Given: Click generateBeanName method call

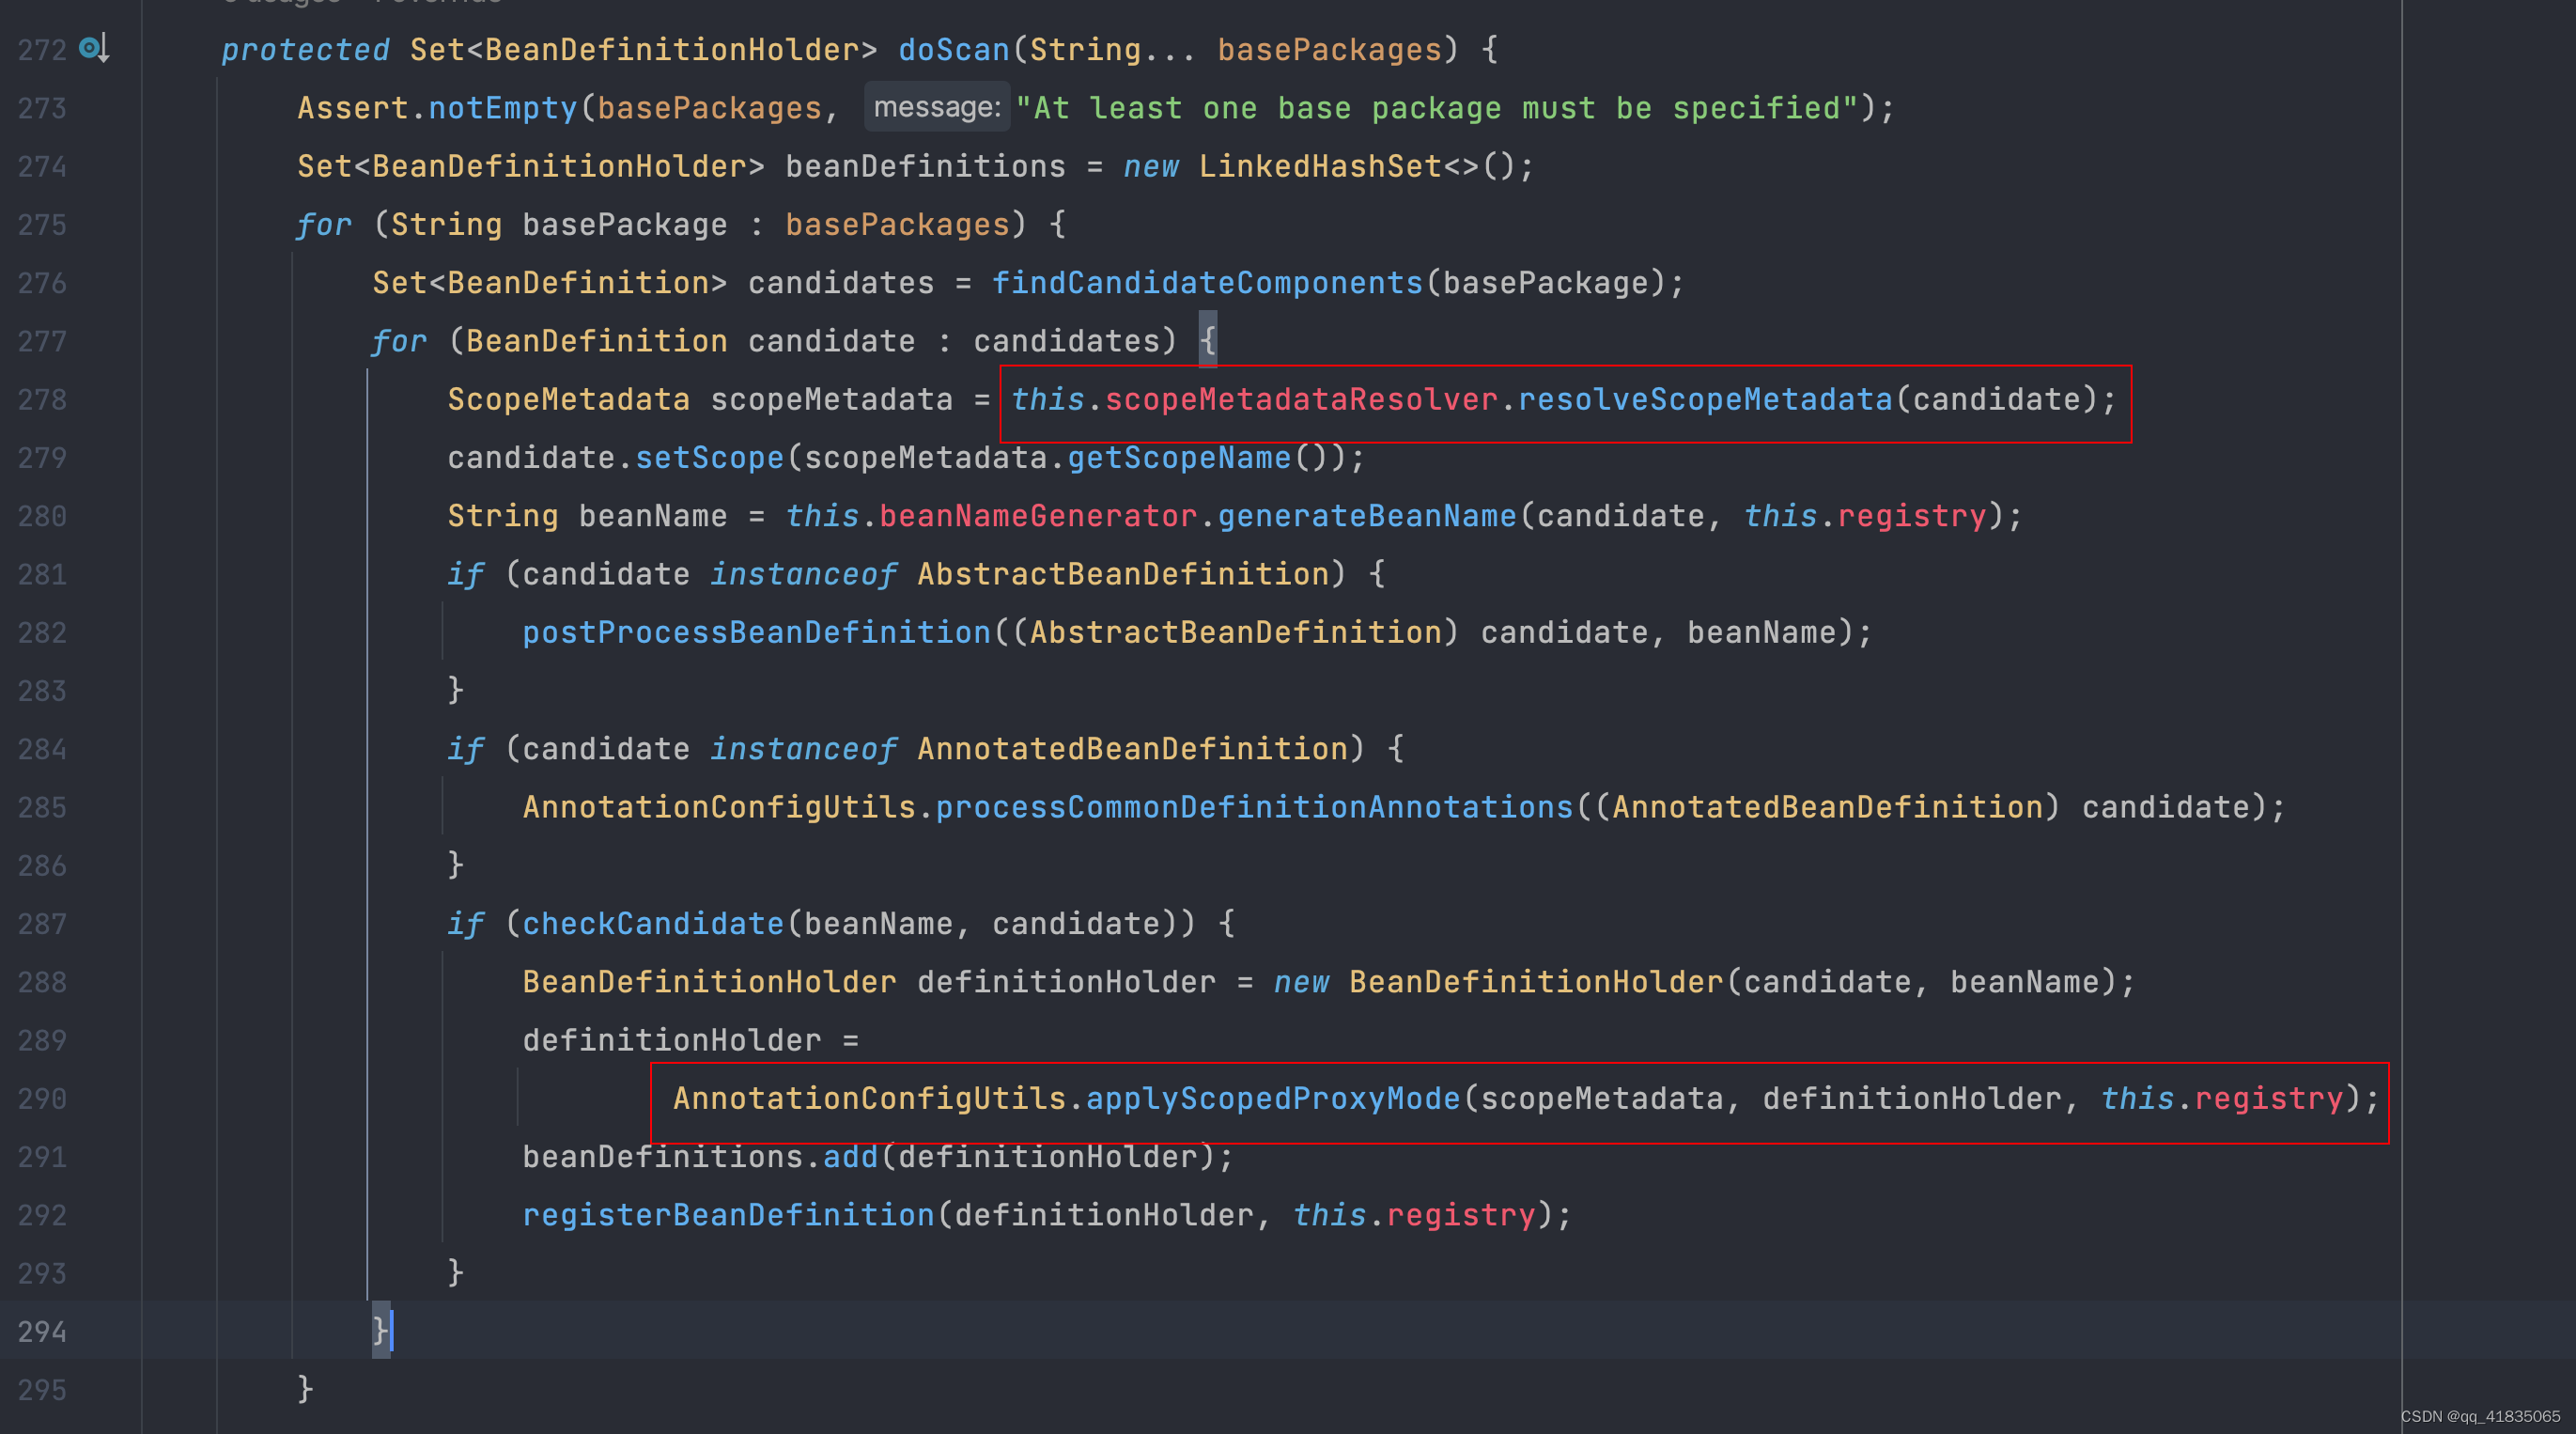Looking at the screenshot, I should tap(1367, 516).
